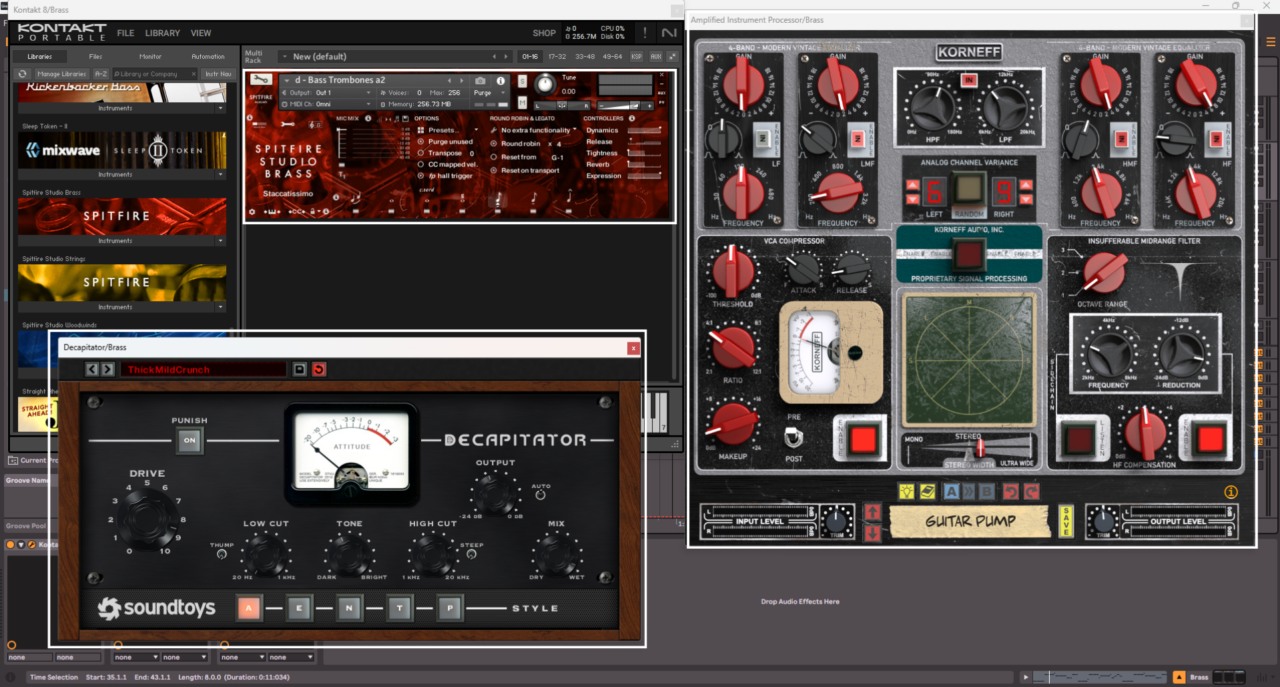Open the Purge dropdown
Image resolution: width=1280 pixels, height=687 pixels.
[x=490, y=92]
